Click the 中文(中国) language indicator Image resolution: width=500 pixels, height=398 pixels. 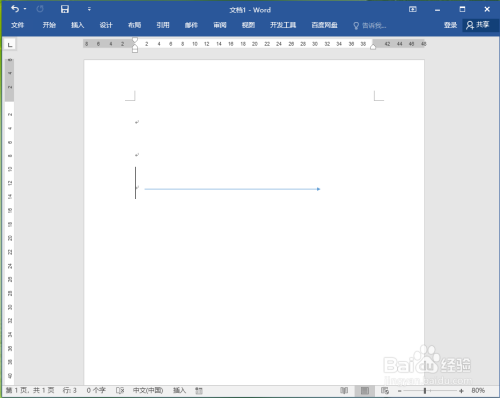tap(148, 390)
